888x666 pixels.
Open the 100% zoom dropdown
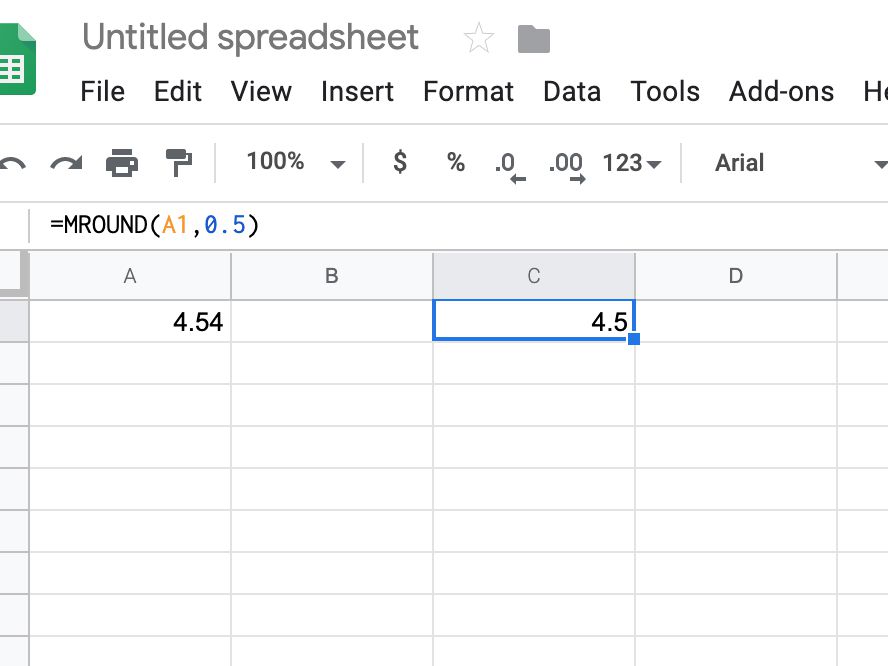point(295,163)
